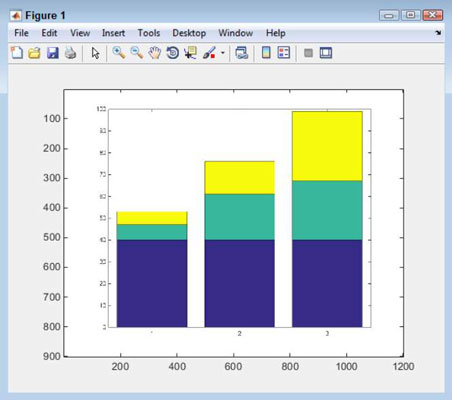Select the Edit Plot arrow tool
This screenshot has height=400, width=452.
tap(95, 53)
